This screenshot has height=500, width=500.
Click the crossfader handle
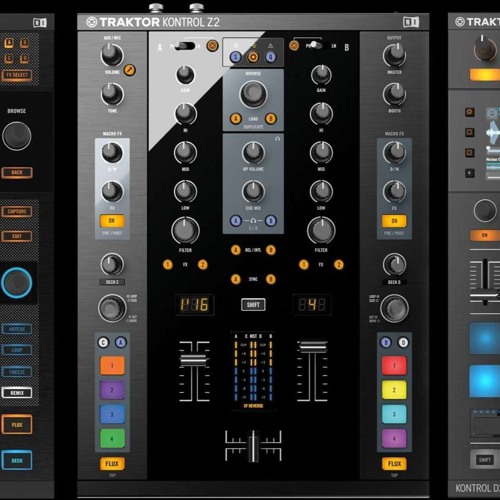(x=253, y=446)
